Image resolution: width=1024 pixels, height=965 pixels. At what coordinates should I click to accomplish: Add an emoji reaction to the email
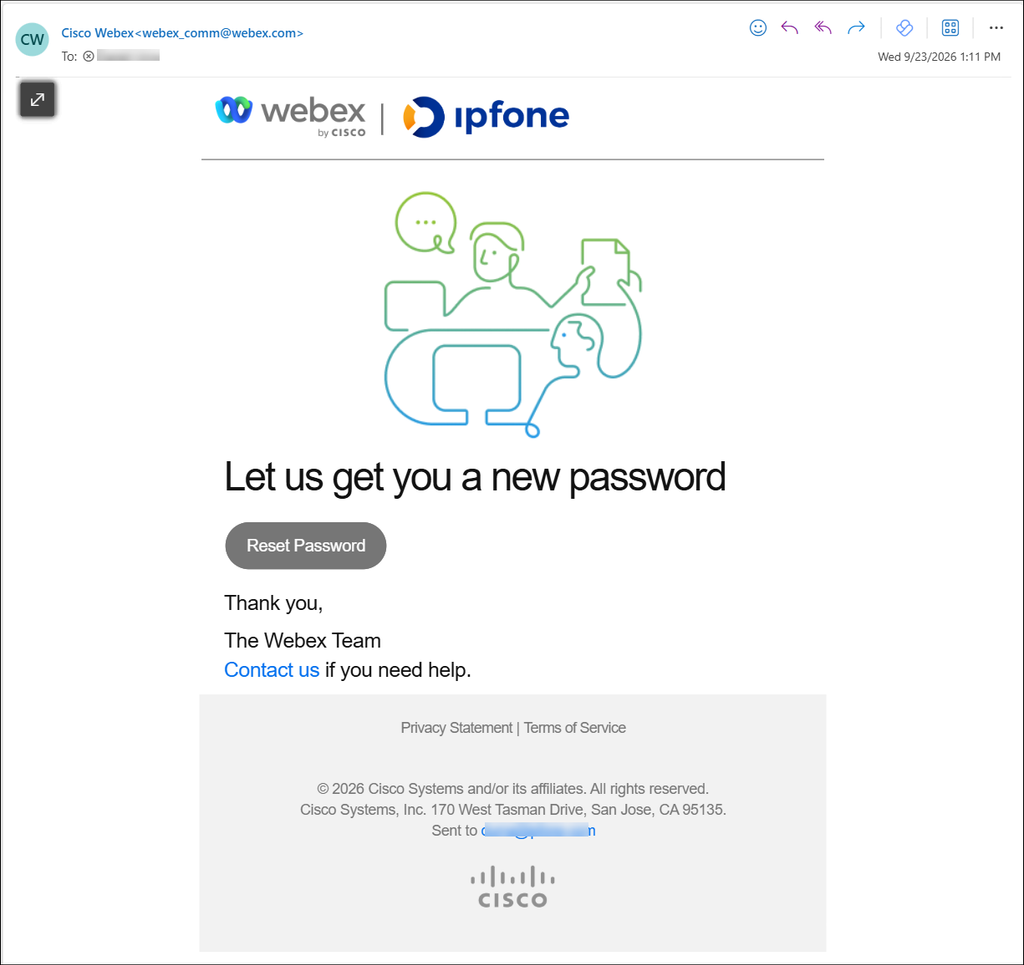(758, 27)
